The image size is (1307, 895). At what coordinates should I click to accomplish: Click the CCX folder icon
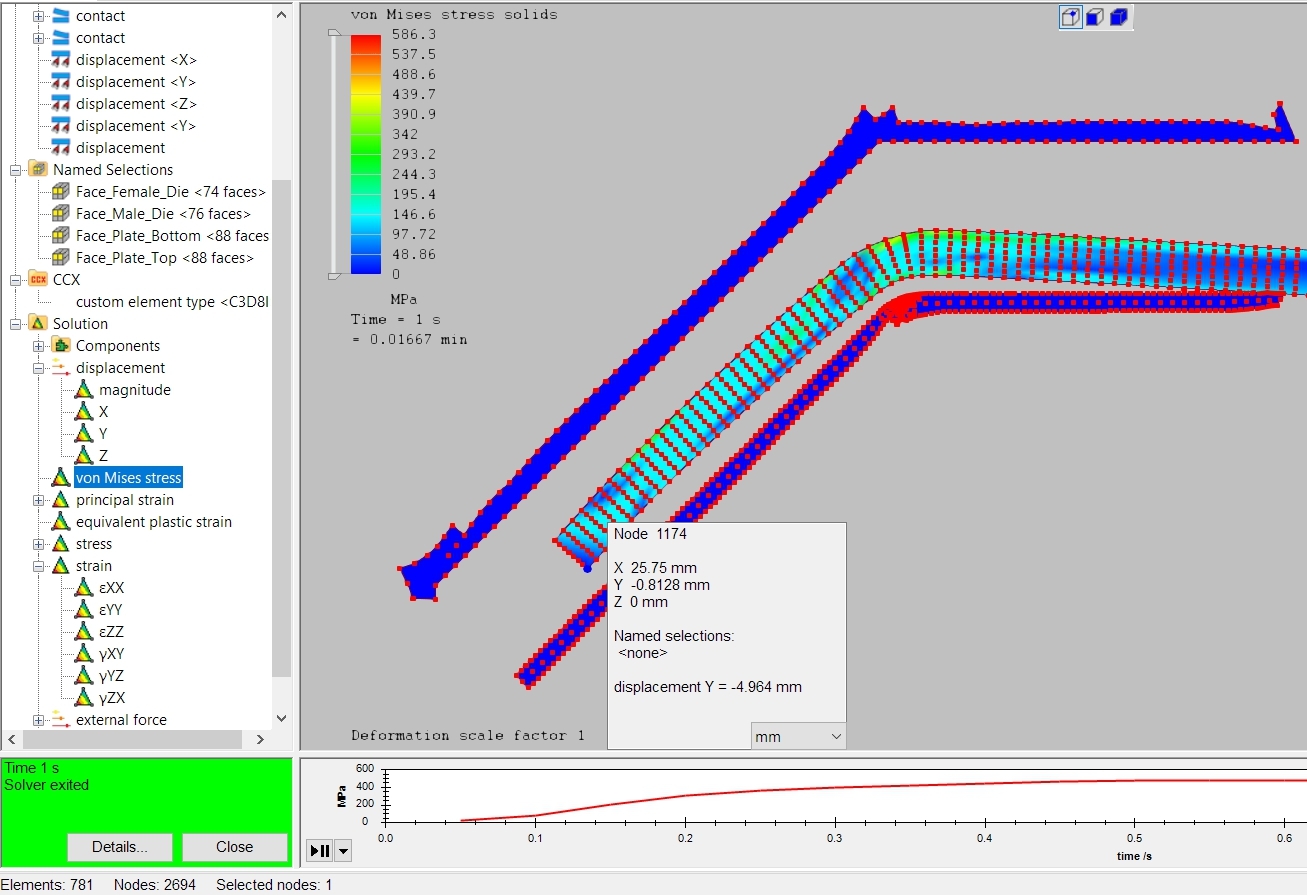coord(38,280)
